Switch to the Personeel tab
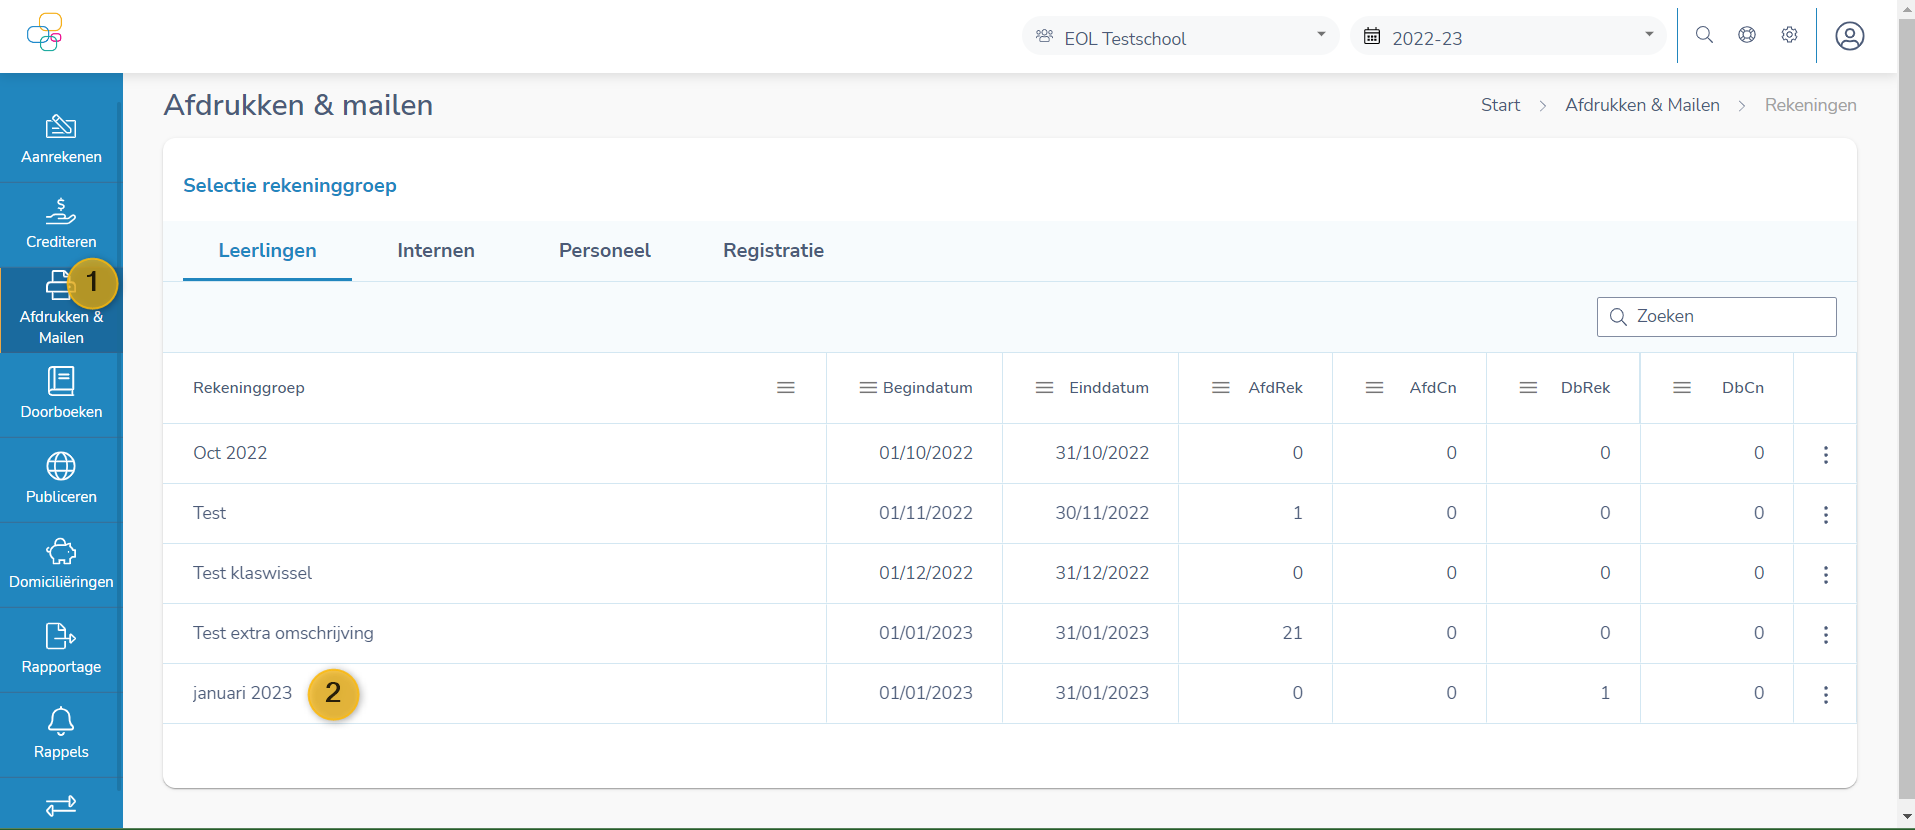The image size is (1915, 830). (x=604, y=251)
